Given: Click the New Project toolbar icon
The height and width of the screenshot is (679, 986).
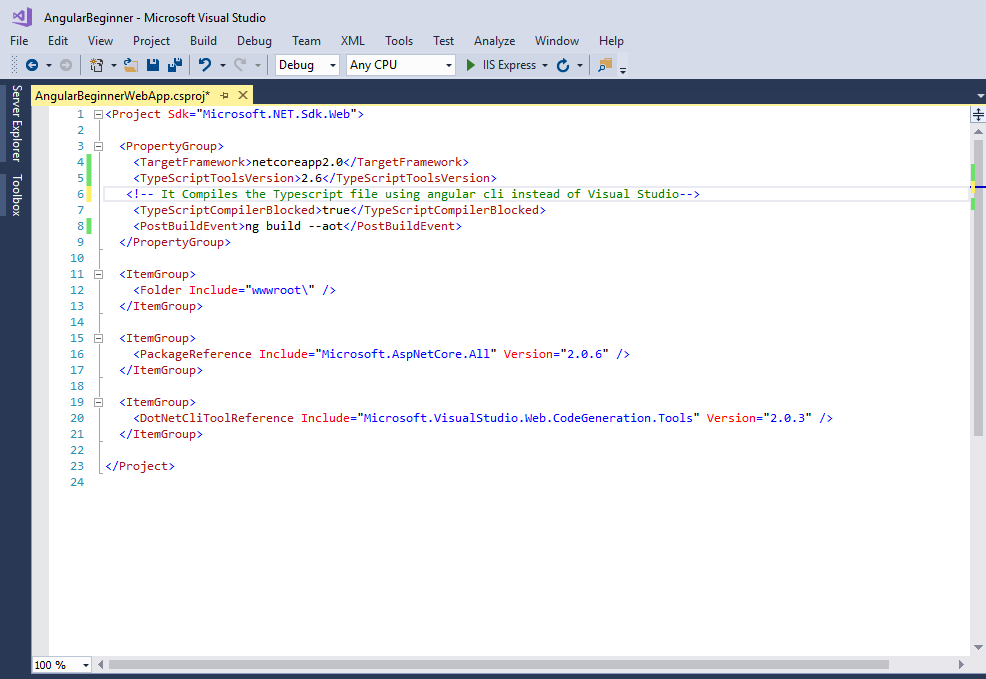Looking at the screenshot, I should (x=97, y=65).
